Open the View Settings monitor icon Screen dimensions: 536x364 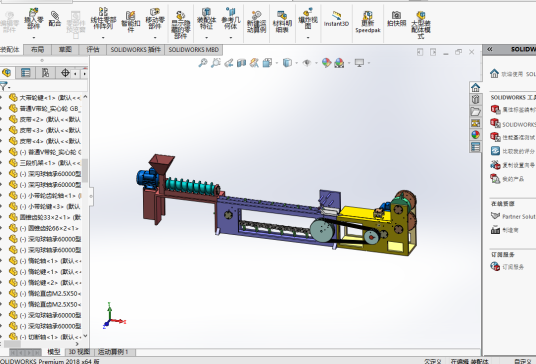pos(359,63)
